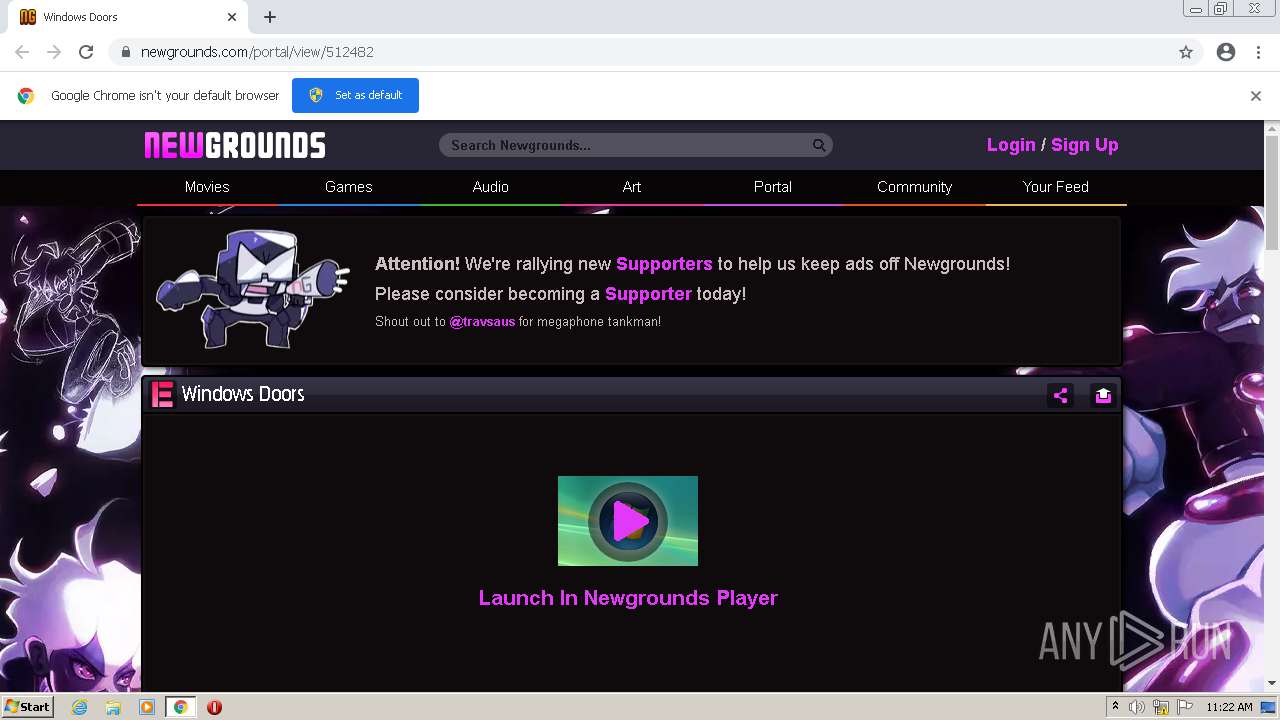Screen dimensions: 1280x720
Task: View site padlock information
Action: tap(125, 52)
